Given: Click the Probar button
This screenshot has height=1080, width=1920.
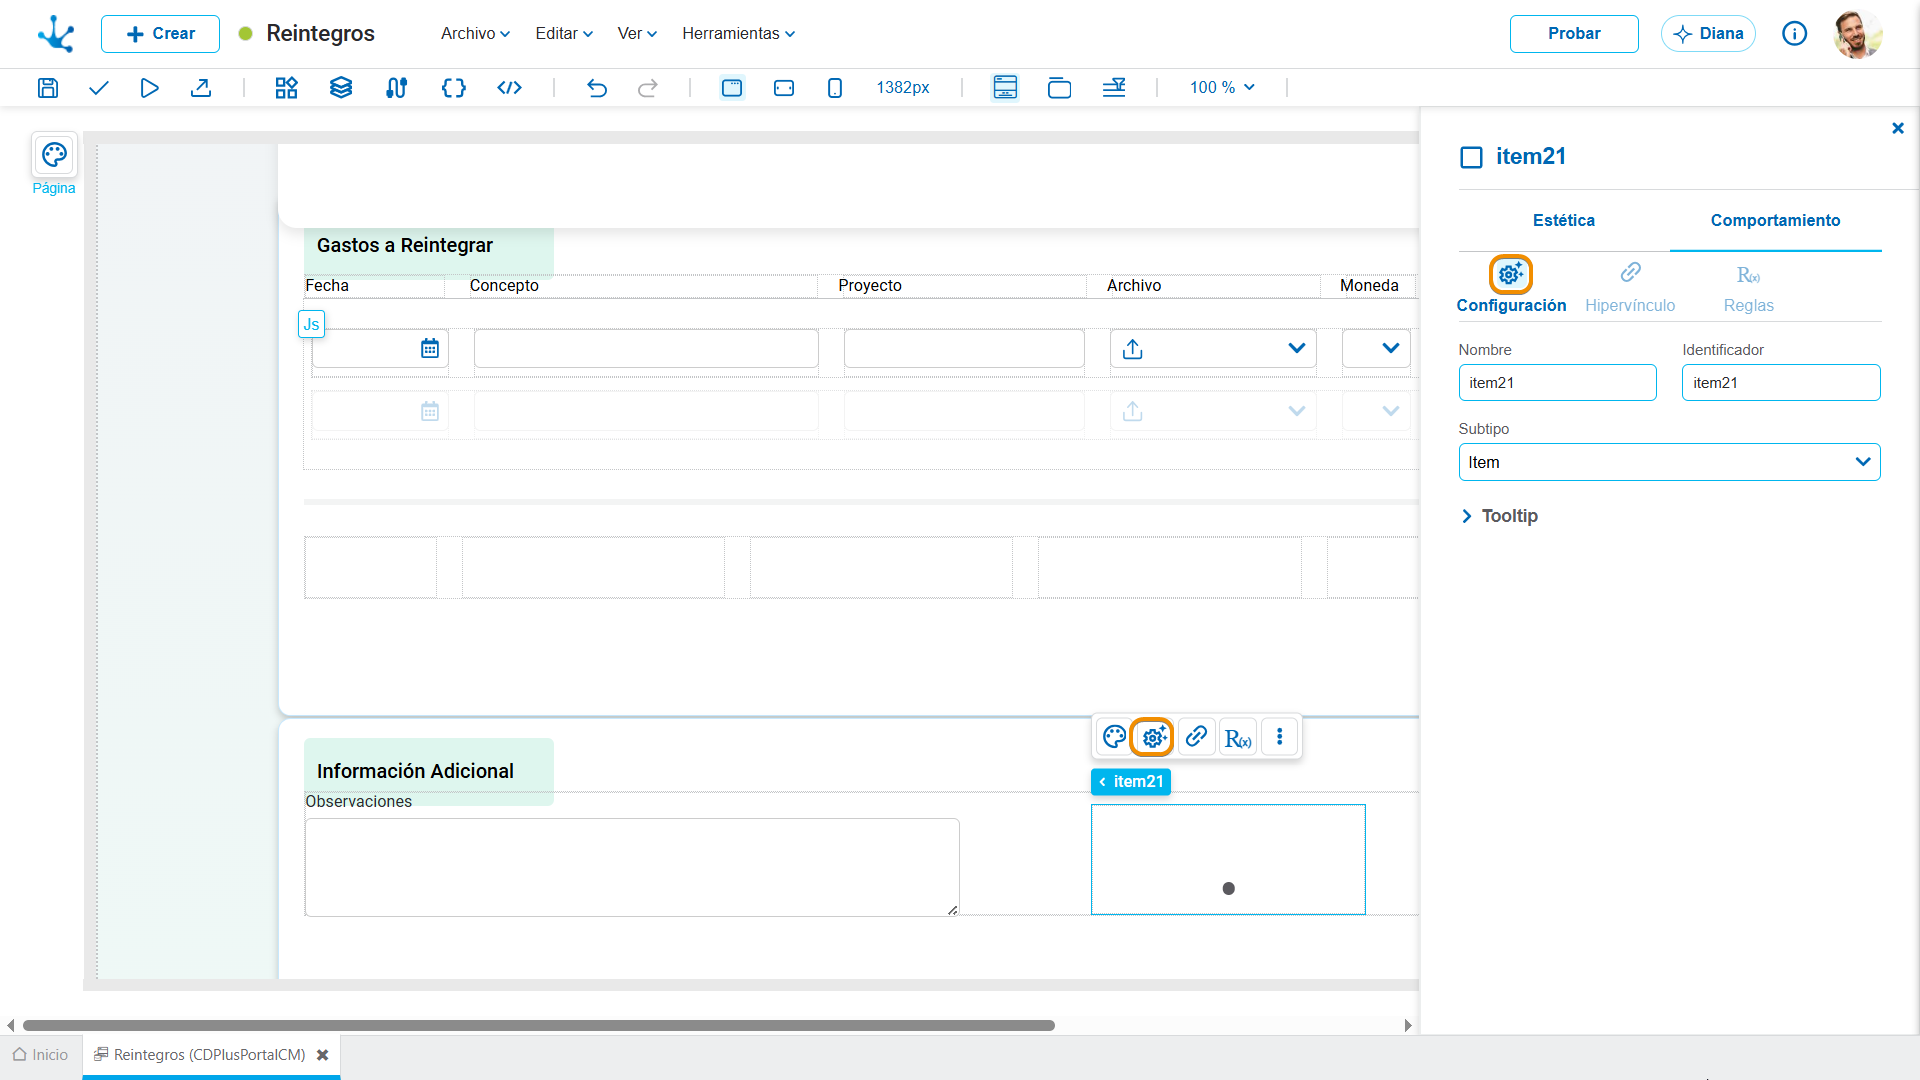Looking at the screenshot, I should click(x=1574, y=34).
